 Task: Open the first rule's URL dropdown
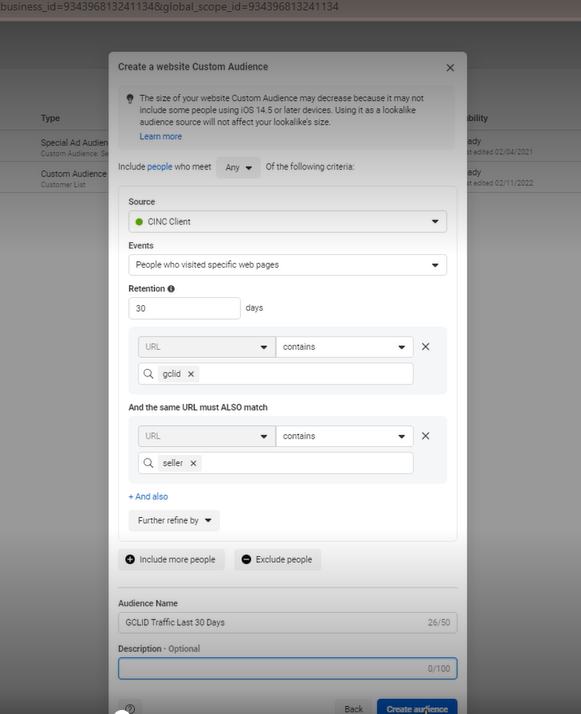coord(207,347)
